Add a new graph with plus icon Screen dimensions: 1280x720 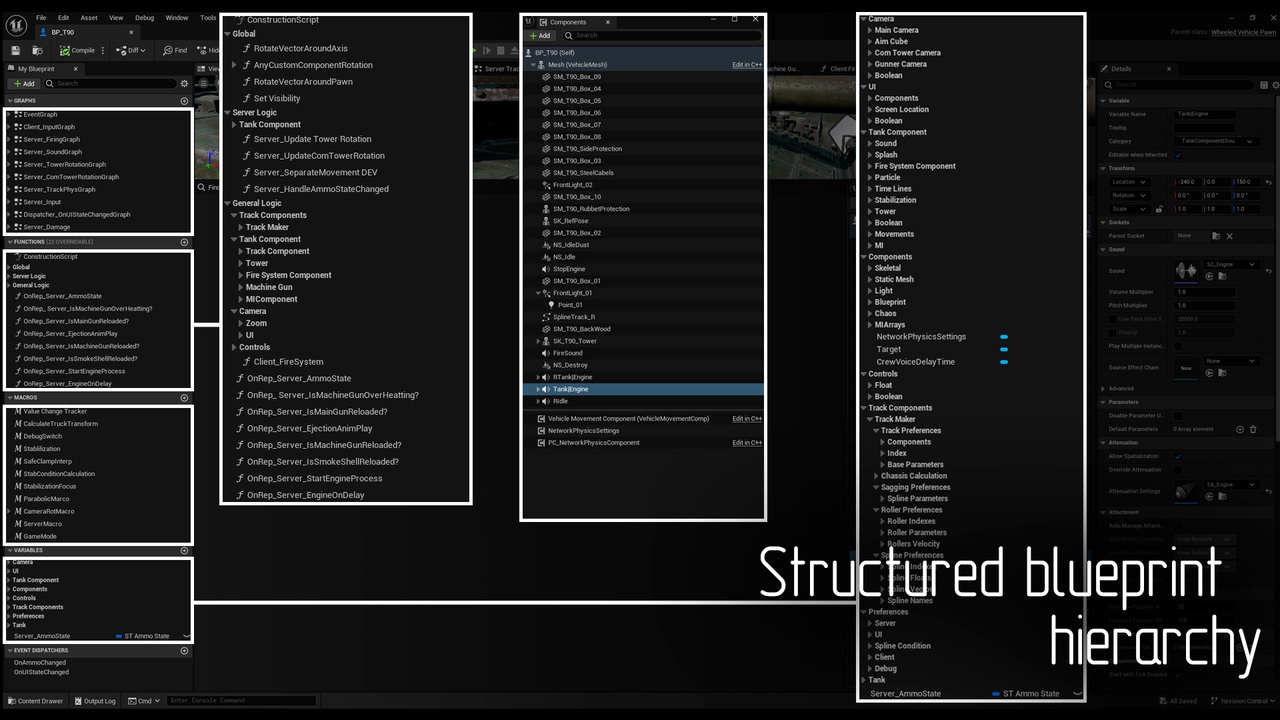click(184, 101)
